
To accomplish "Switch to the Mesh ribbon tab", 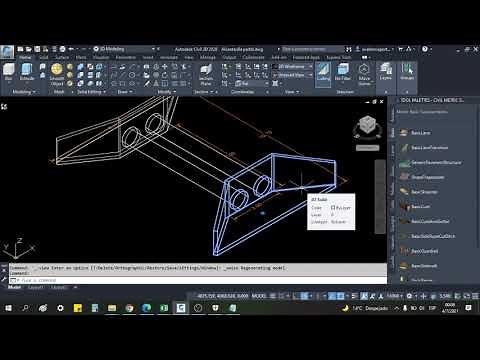I will click(81, 57).
